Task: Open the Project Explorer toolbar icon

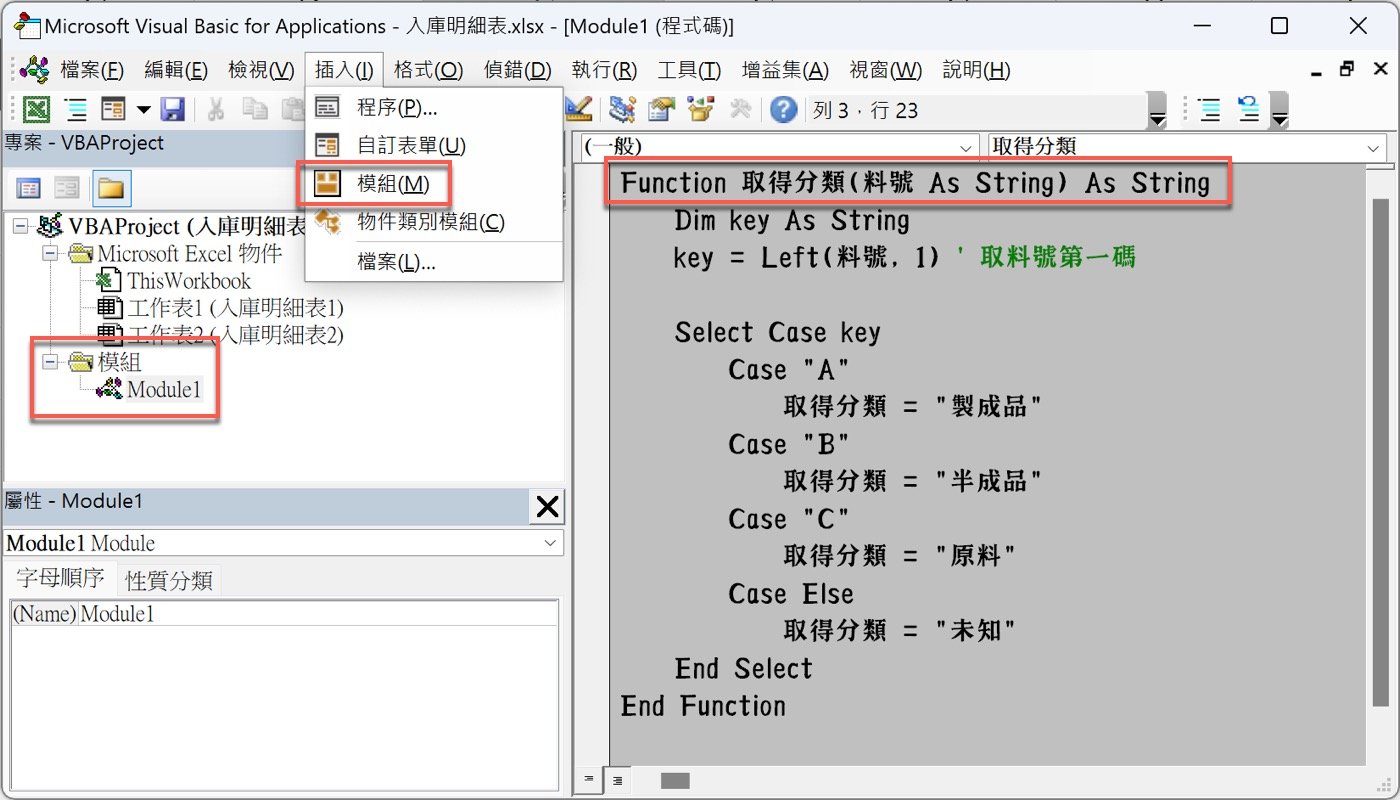Action: tap(623, 109)
